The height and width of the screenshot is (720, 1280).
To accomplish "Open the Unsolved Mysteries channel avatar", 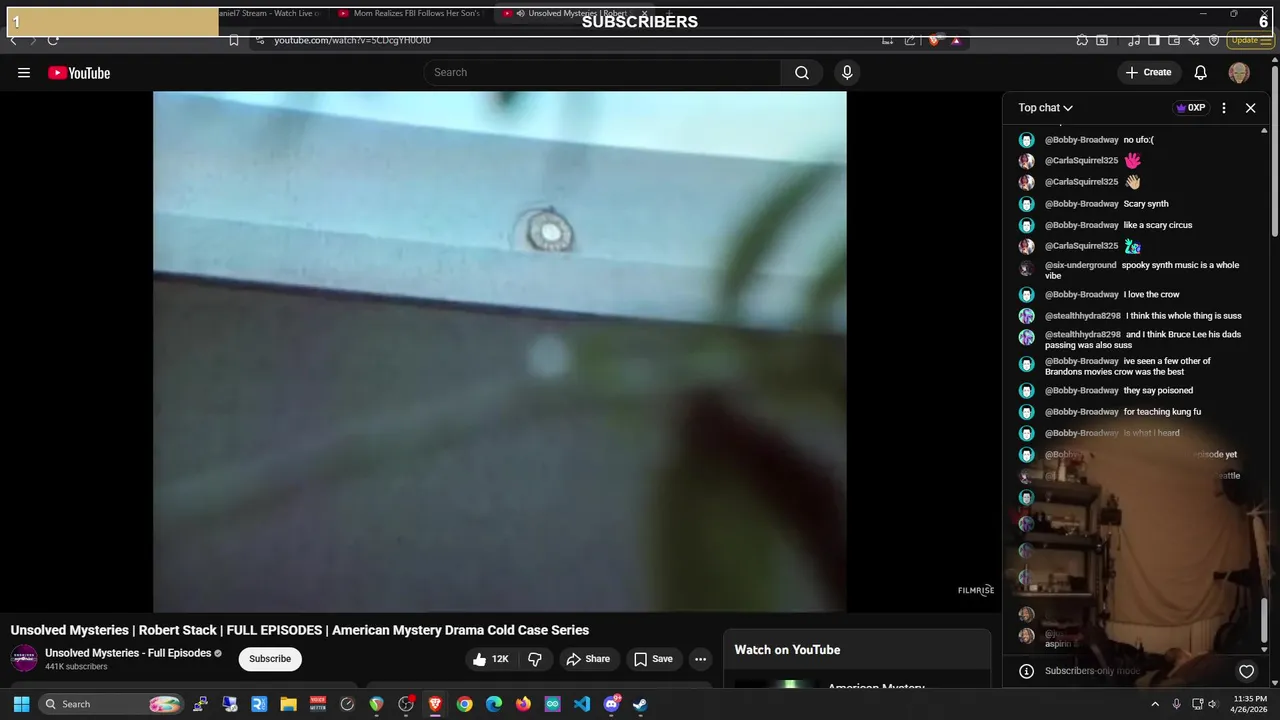I will click(24, 658).
